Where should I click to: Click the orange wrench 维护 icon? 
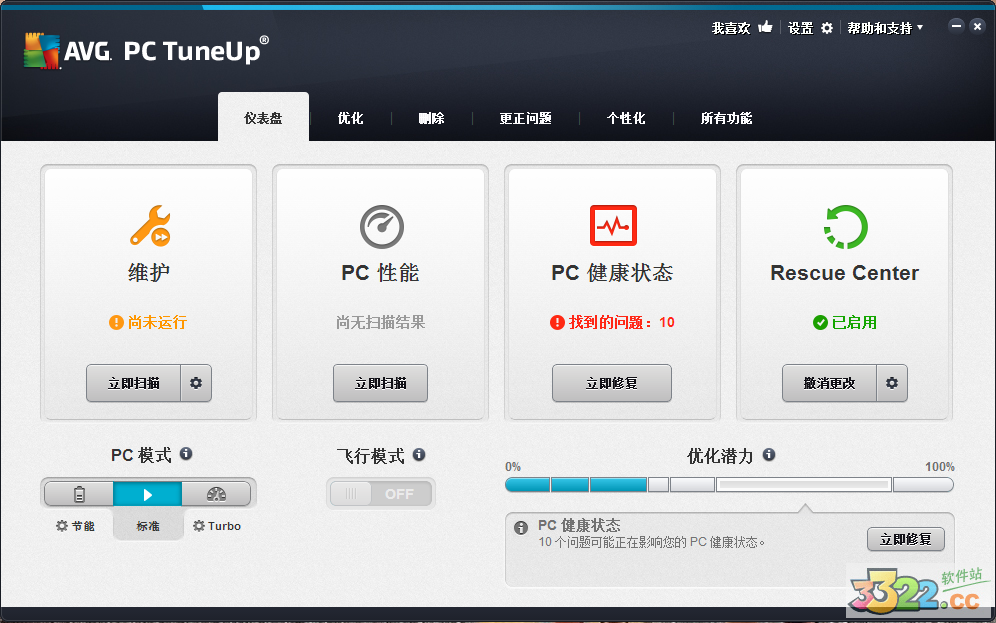[150, 225]
